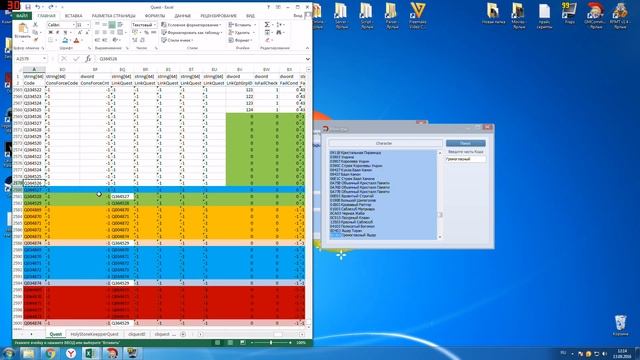Apply underline formatting to the cell
The height and width of the screenshot is (360, 640).
pyautogui.click(x=64, y=32)
